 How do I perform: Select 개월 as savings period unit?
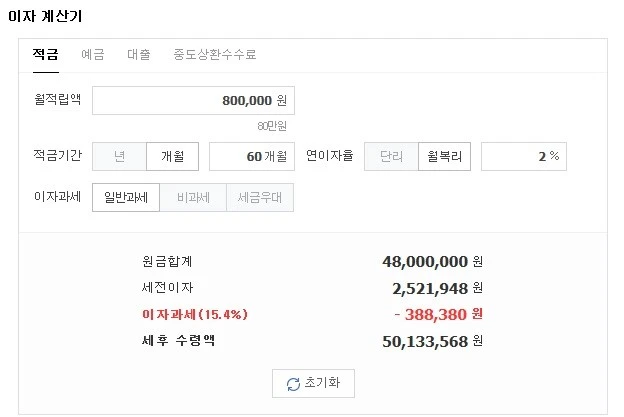coord(173,156)
